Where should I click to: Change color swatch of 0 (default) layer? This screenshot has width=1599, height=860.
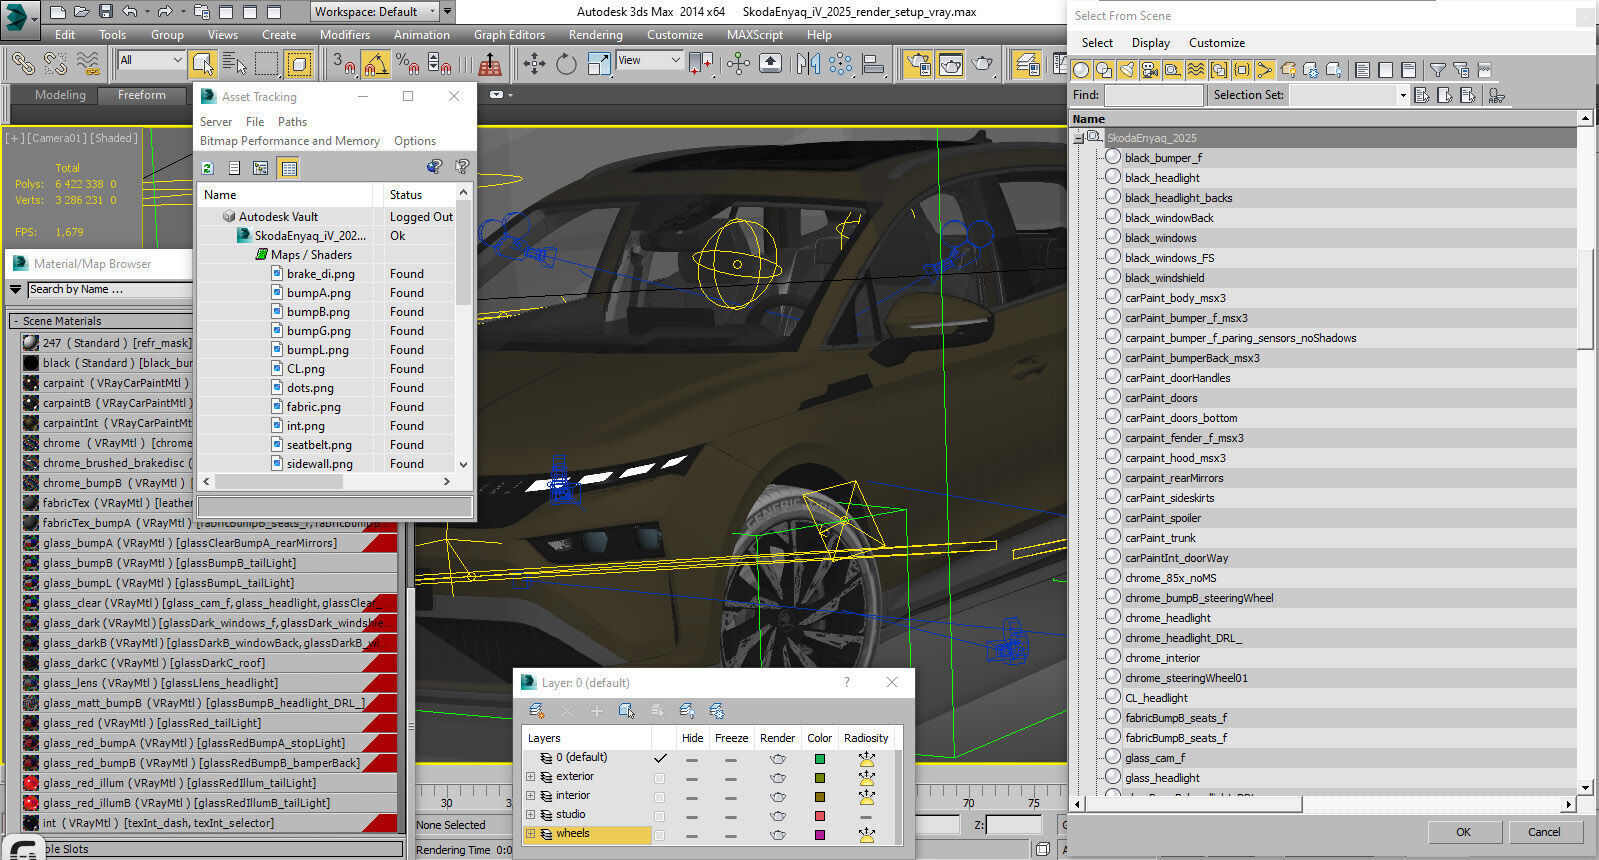[x=820, y=759]
